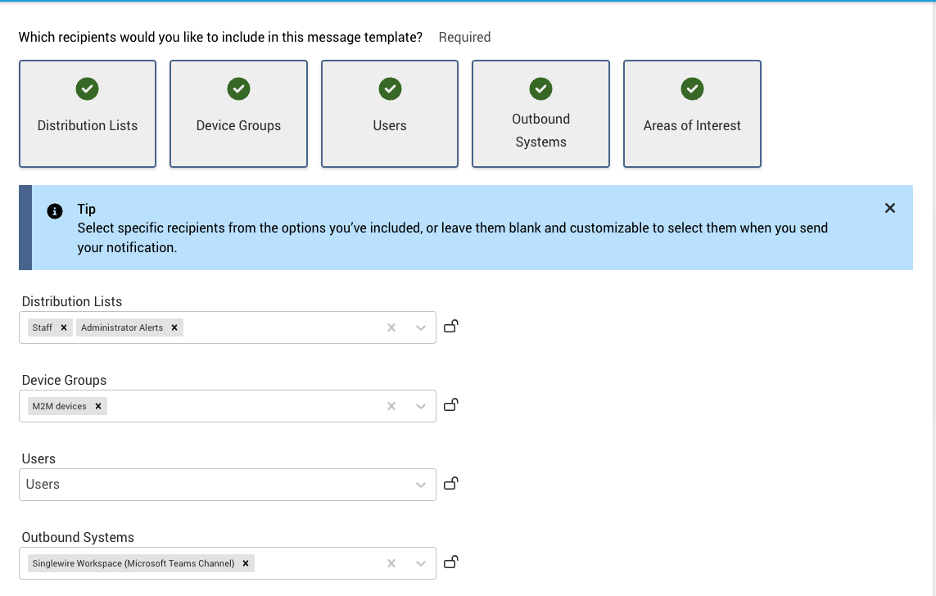Clear all selections in Outbound Systems field
Viewport: 936px width, 596px height.
click(392, 563)
